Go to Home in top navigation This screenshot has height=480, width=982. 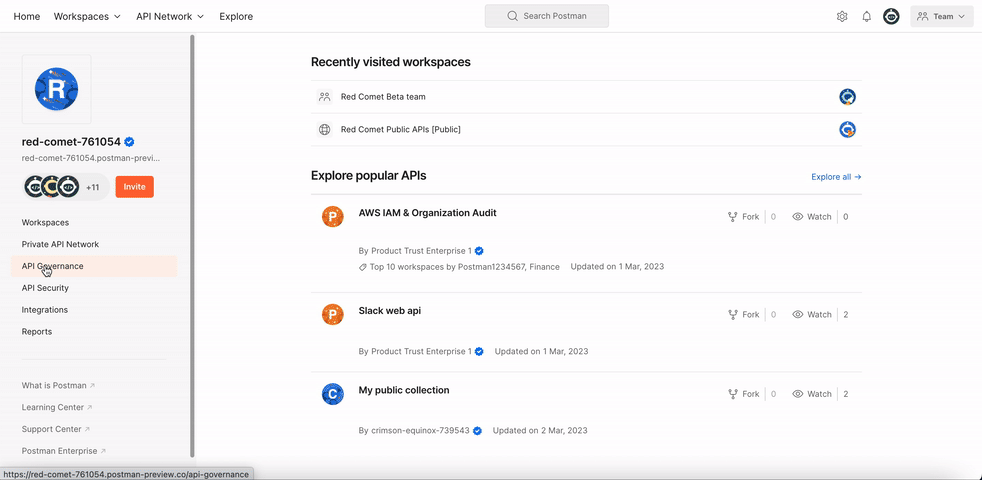tap(27, 16)
